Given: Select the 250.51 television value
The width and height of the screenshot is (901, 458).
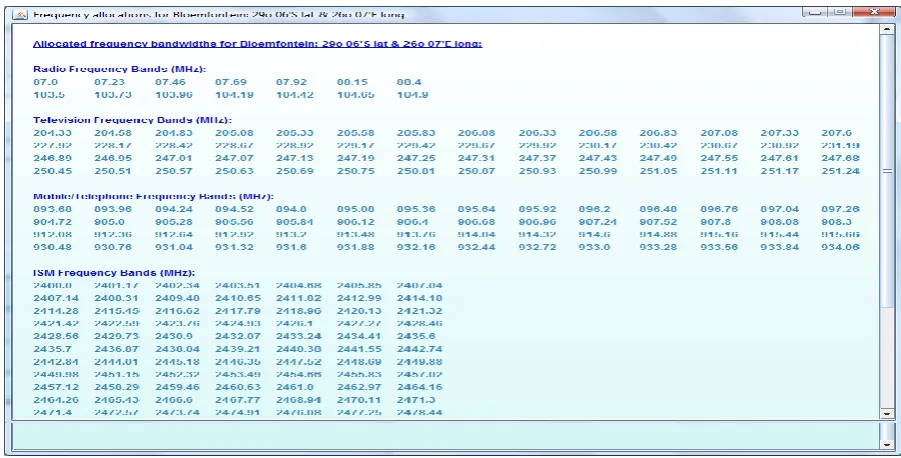Looking at the screenshot, I should [x=113, y=171].
